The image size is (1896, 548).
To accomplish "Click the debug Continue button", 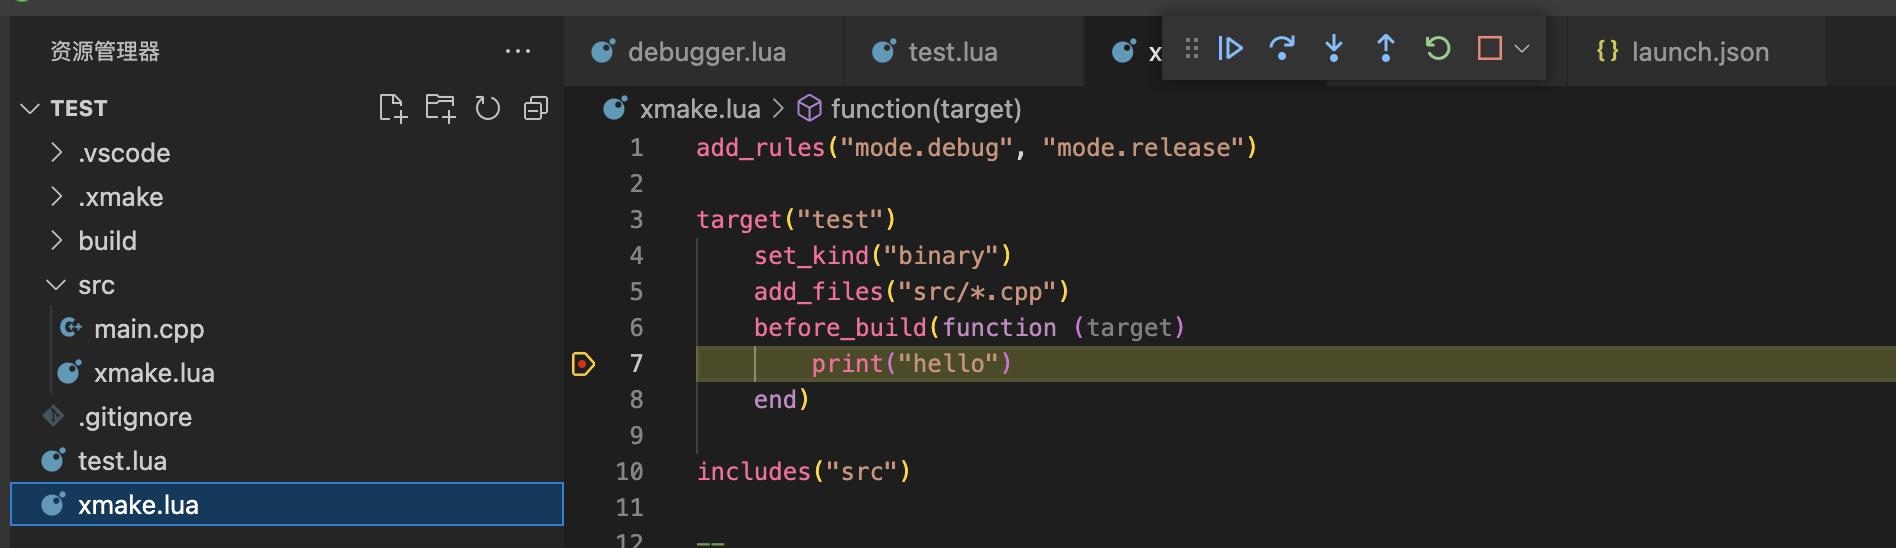I will pyautogui.click(x=1230, y=48).
